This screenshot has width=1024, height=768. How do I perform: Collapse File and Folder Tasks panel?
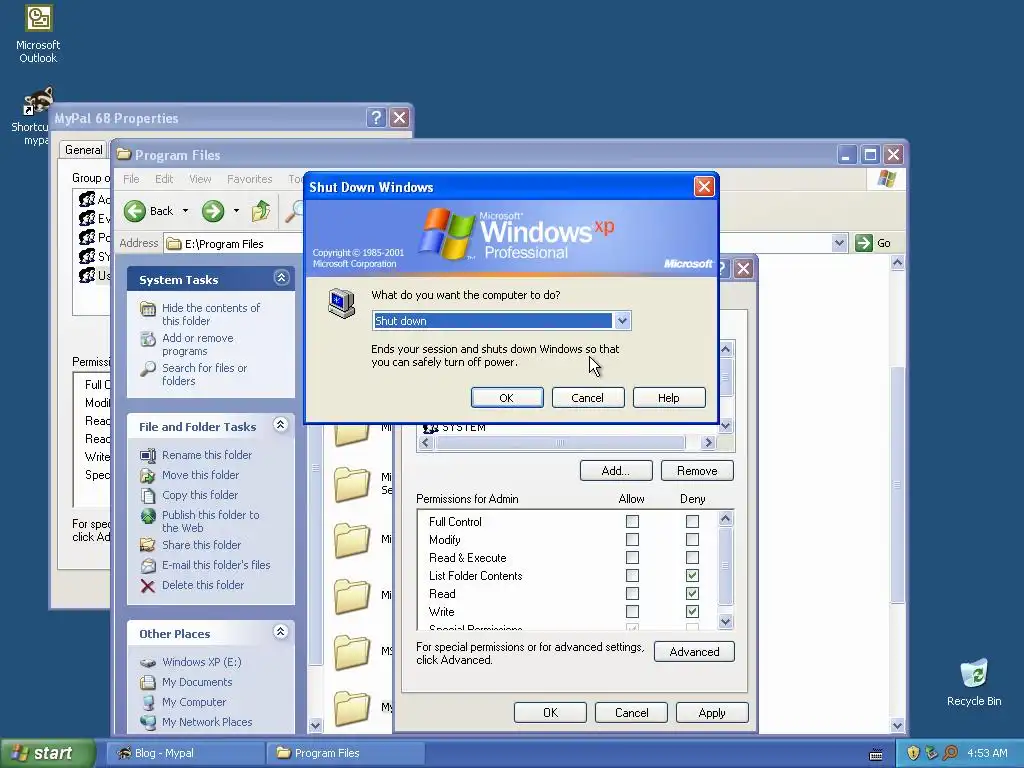[281, 425]
